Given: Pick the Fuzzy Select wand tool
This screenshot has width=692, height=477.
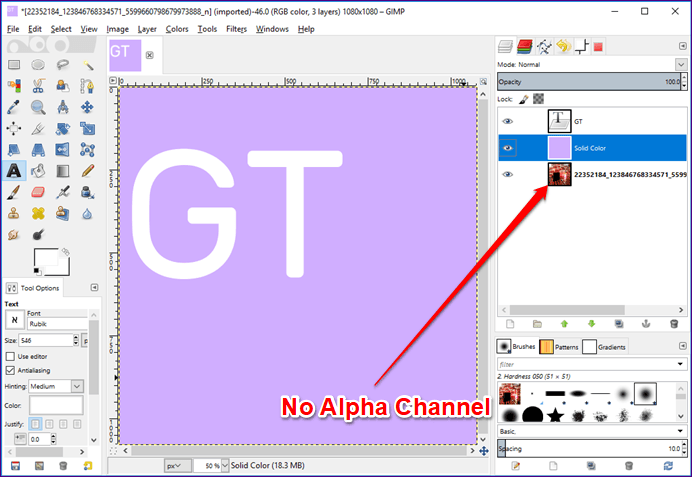Looking at the screenshot, I should pyautogui.click(x=87, y=65).
